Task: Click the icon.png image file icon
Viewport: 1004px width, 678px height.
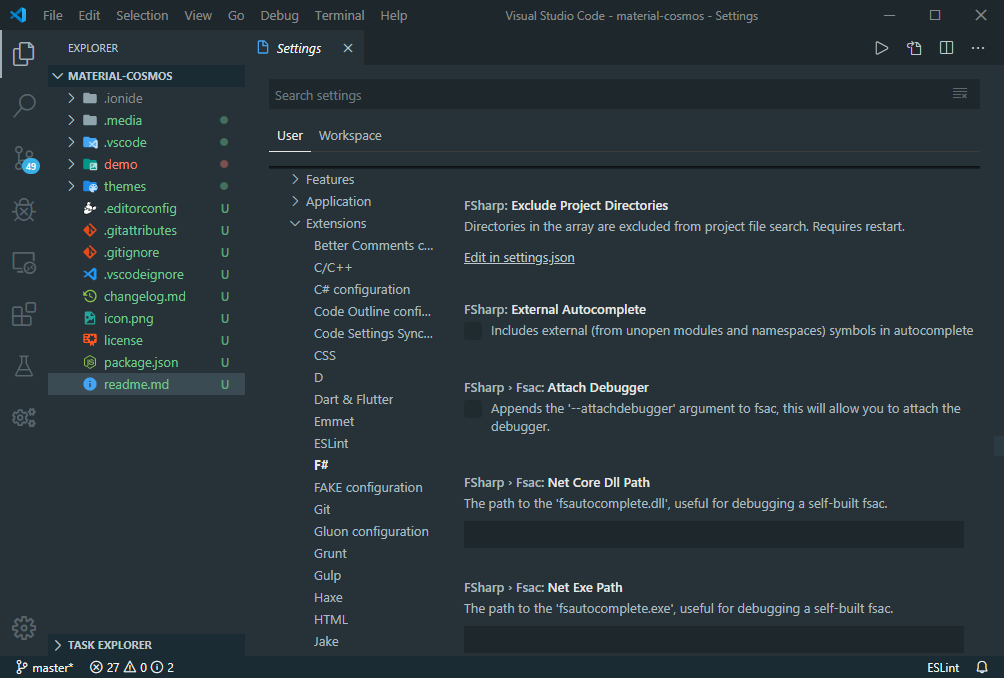Action: 90,318
